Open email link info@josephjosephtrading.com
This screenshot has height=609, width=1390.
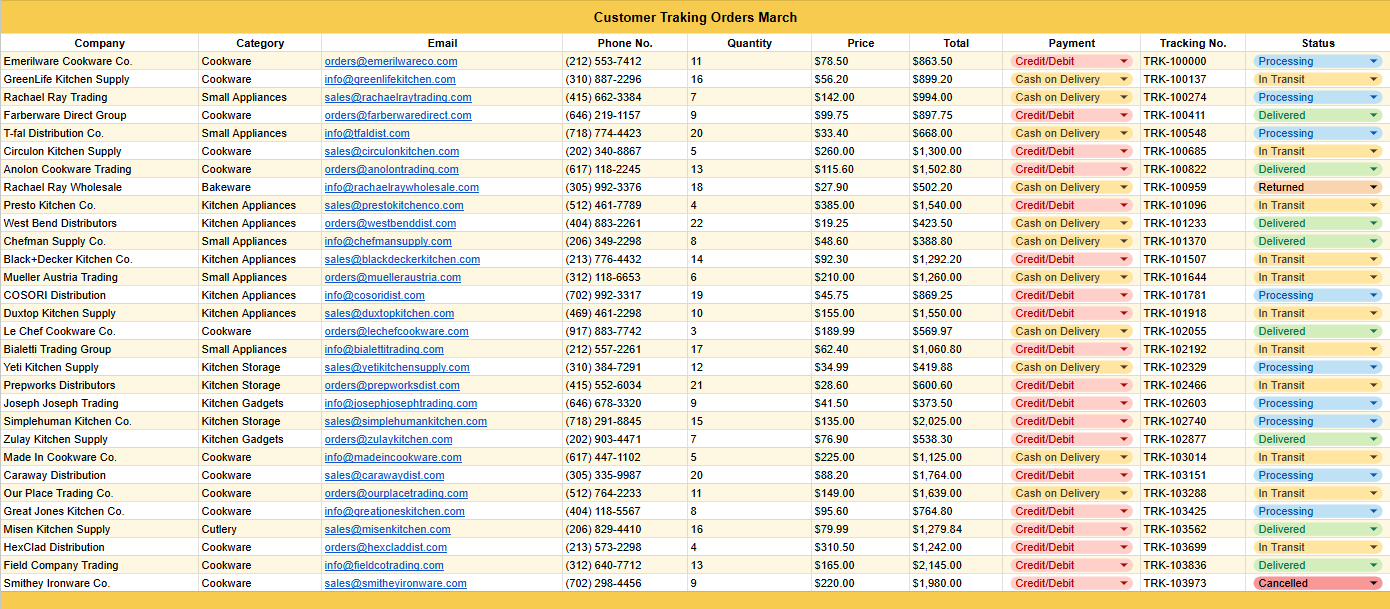[401, 403]
